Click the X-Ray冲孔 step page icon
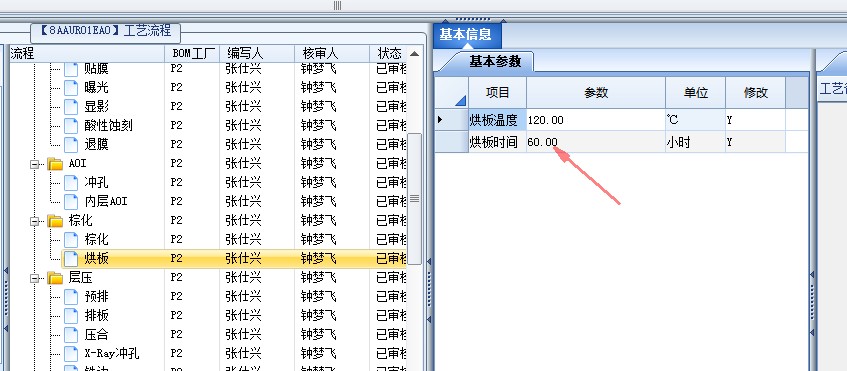 click(71, 354)
